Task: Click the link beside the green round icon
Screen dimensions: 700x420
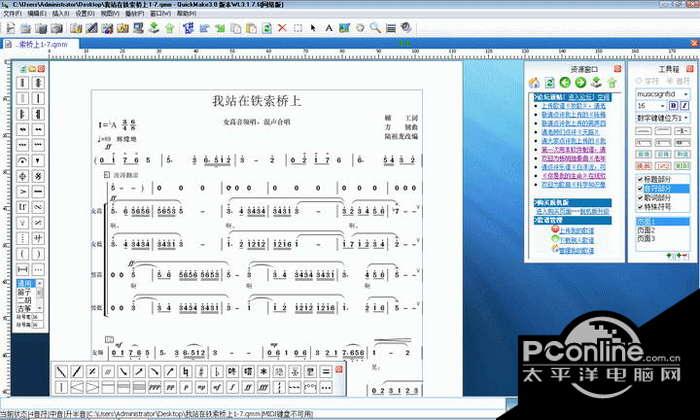Action: click(x=577, y=240)
